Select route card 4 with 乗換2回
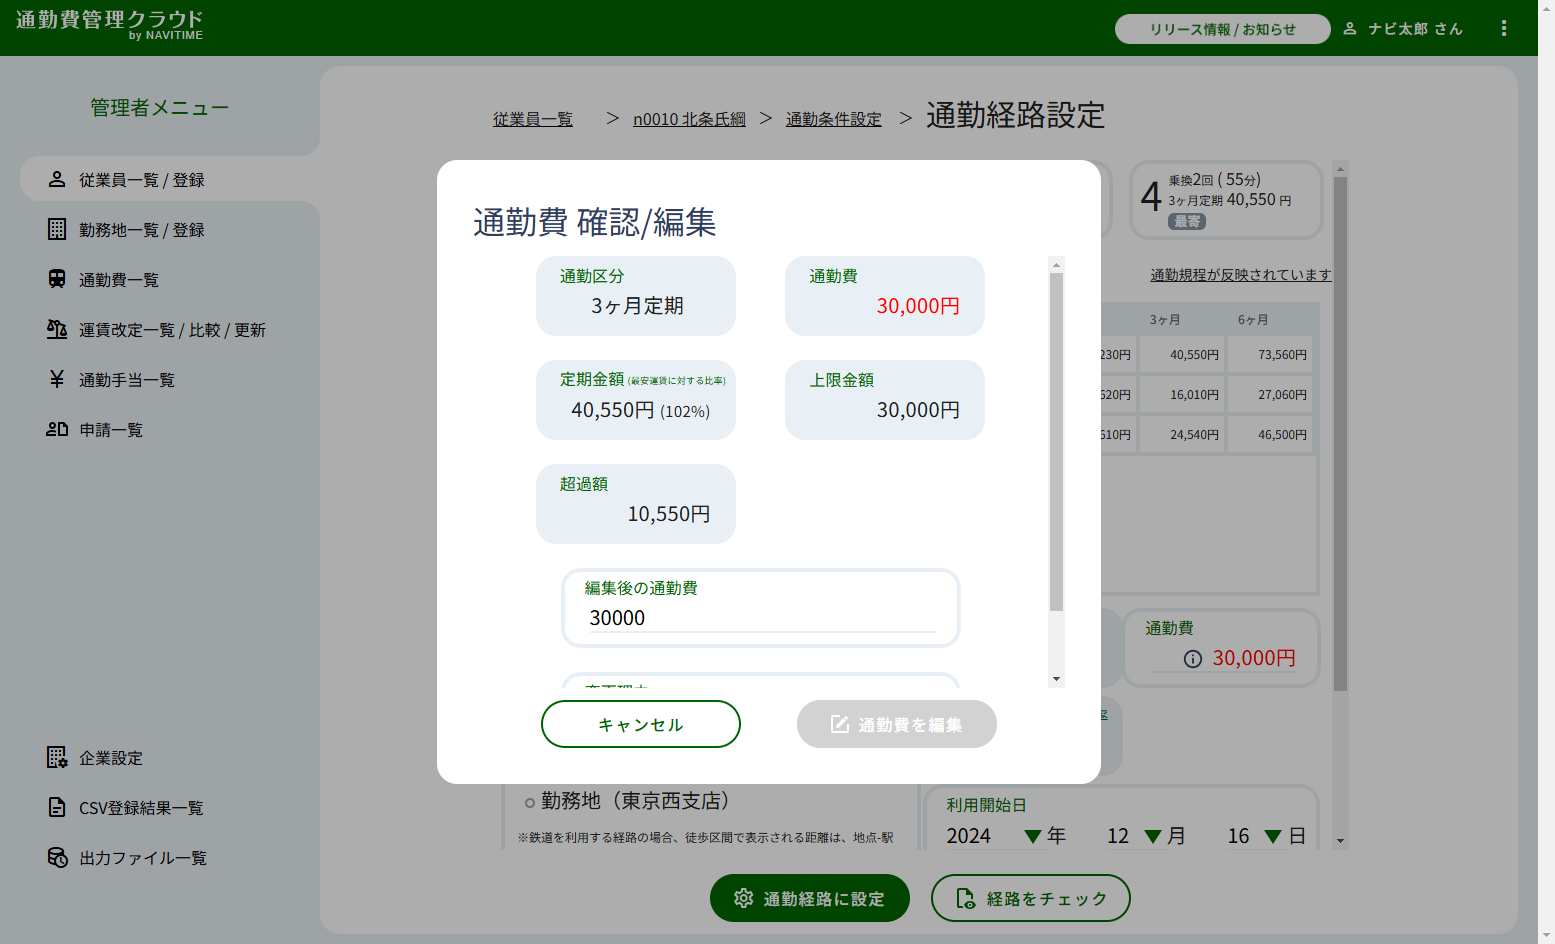 point(1227,200)
